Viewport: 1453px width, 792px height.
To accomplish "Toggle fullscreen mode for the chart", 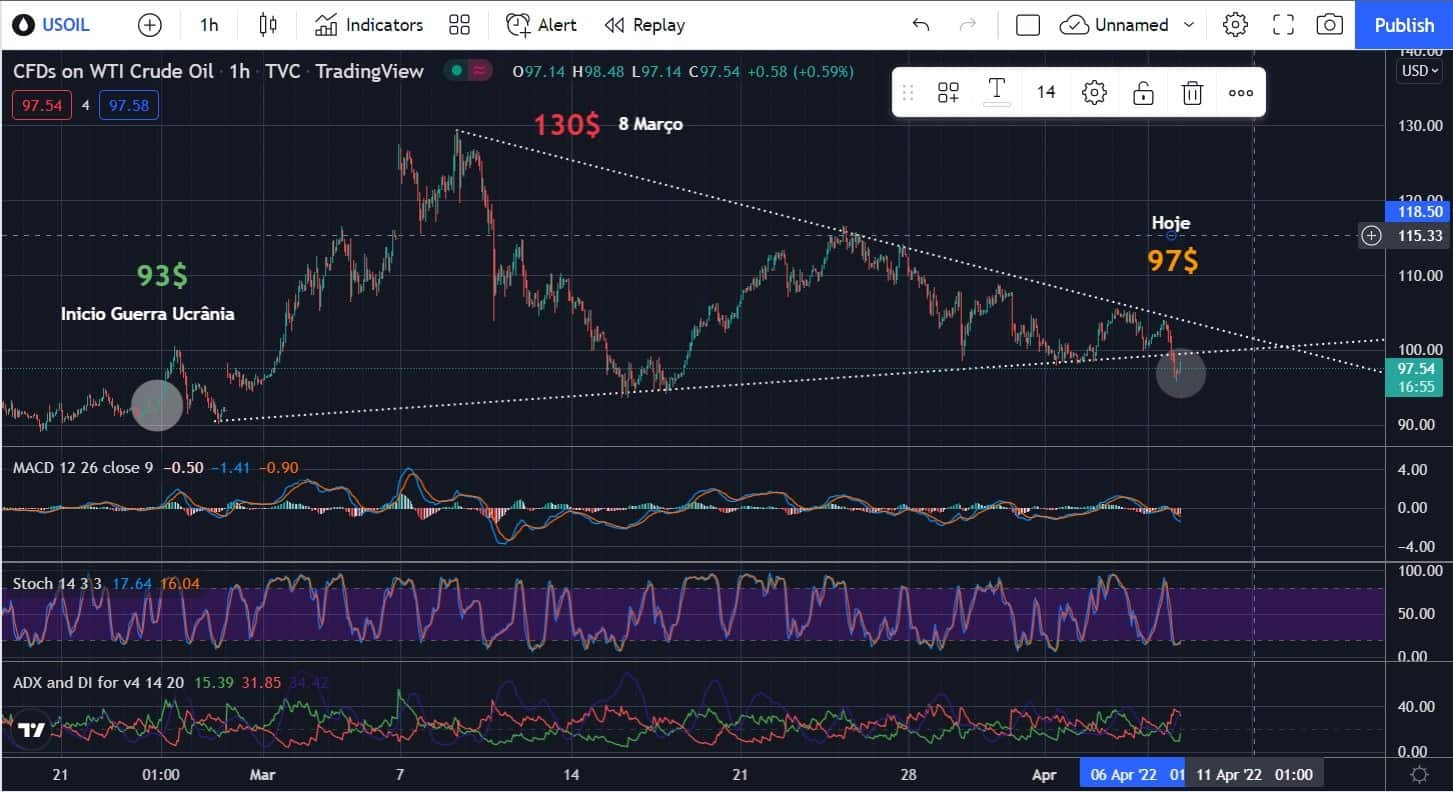I will click(x=1283, y=25).
